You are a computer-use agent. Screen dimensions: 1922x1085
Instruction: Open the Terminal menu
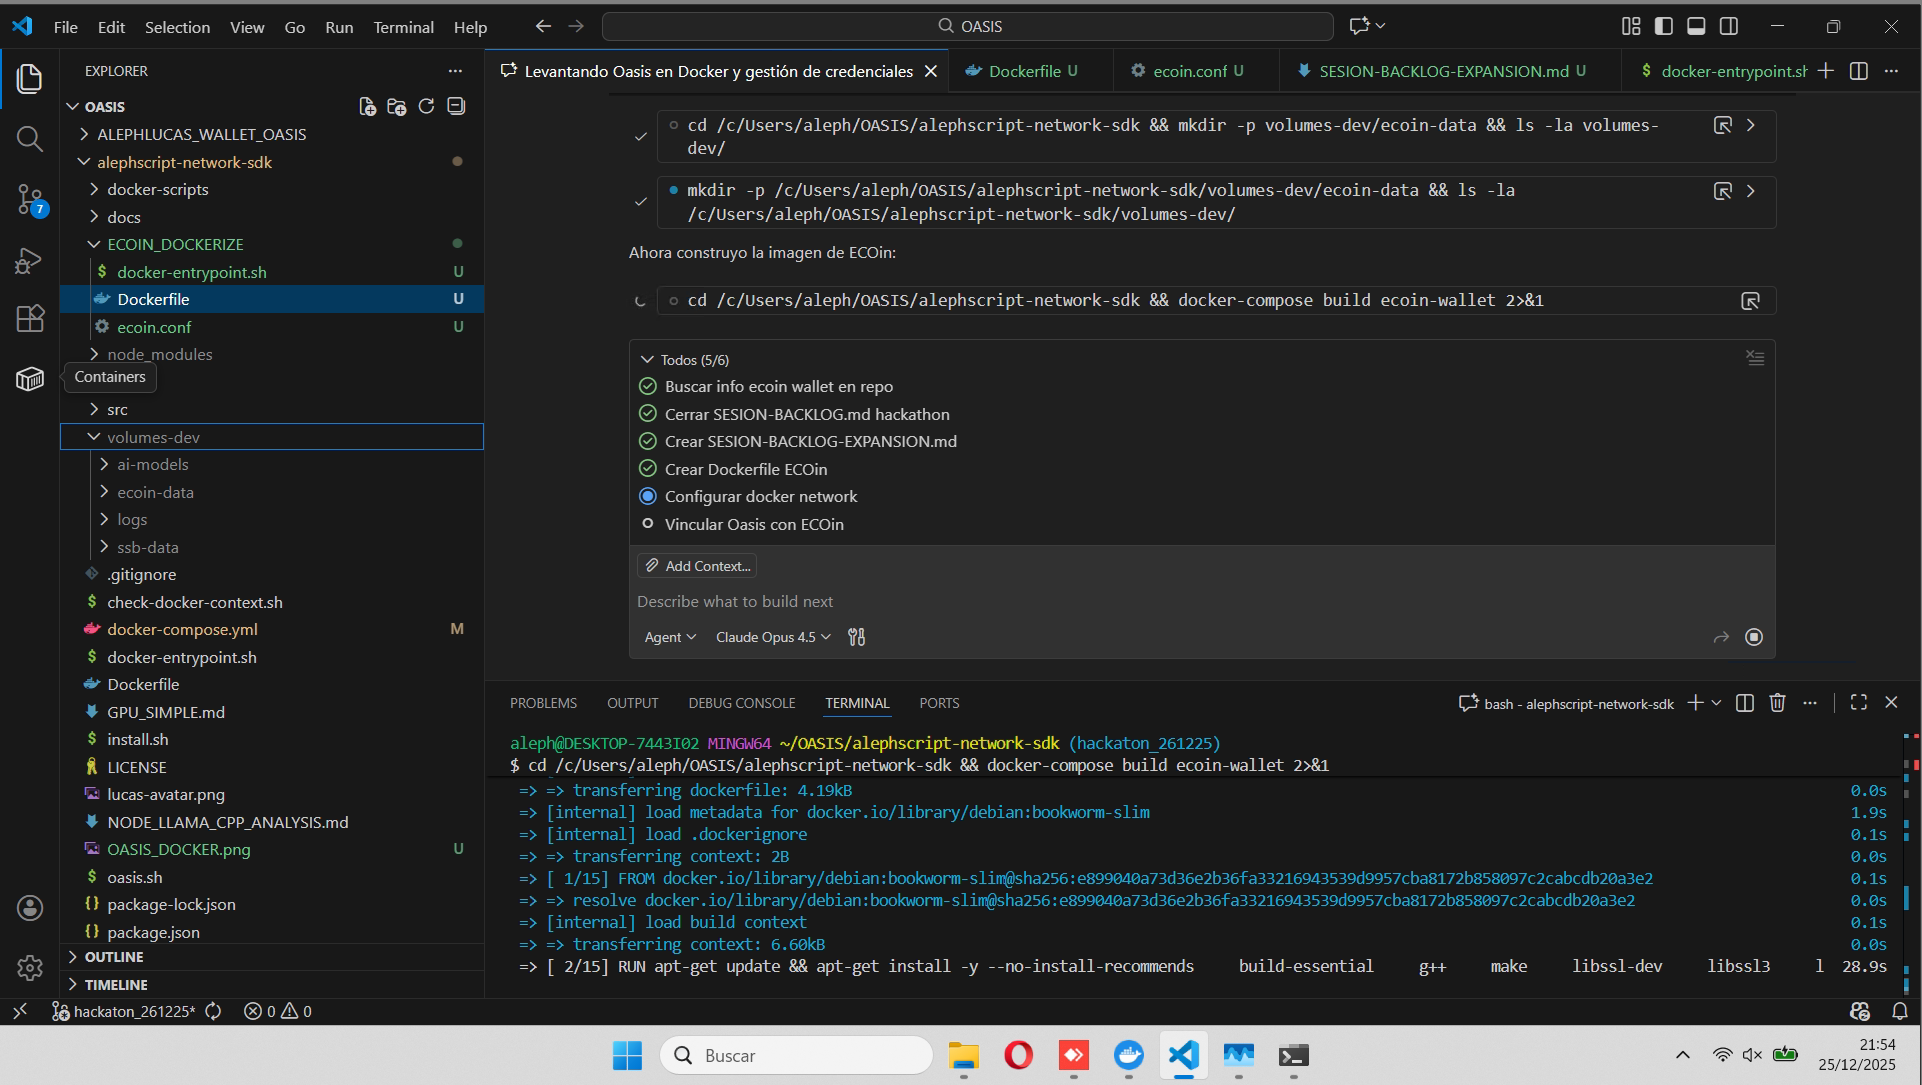[x=403, y=27]
